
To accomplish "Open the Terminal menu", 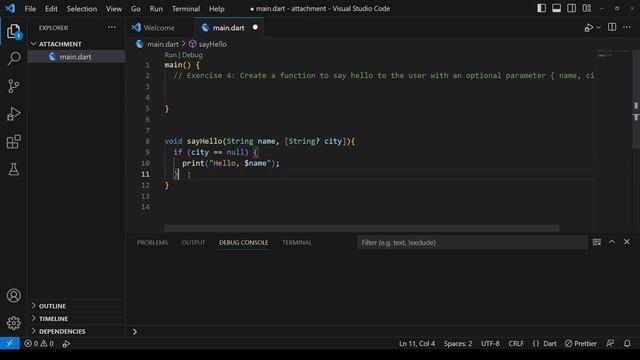I will pos(186,9).
